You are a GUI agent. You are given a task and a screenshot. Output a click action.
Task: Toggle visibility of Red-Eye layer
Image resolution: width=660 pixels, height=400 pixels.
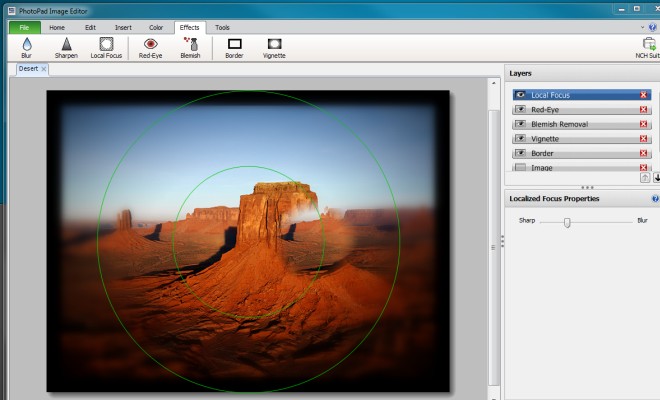[521, 109]
